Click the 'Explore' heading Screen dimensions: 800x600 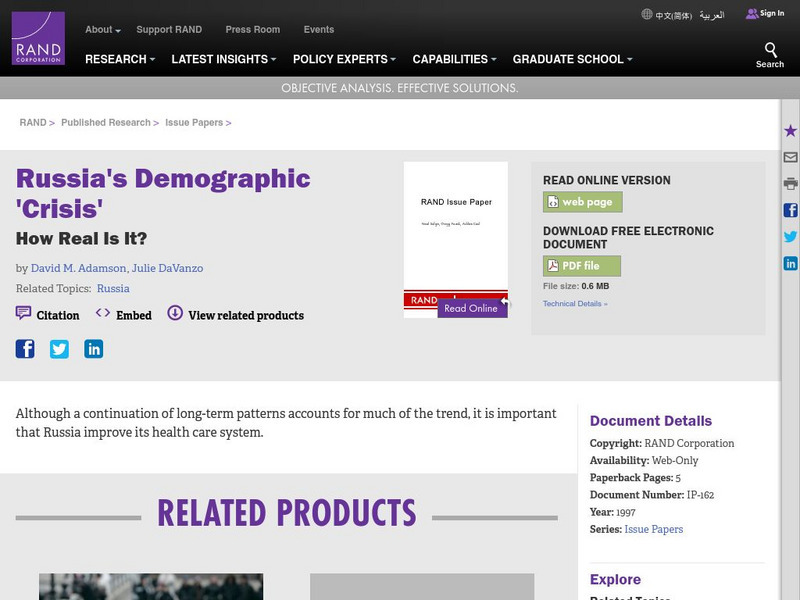pyautogui.click(x=615, y=580)
